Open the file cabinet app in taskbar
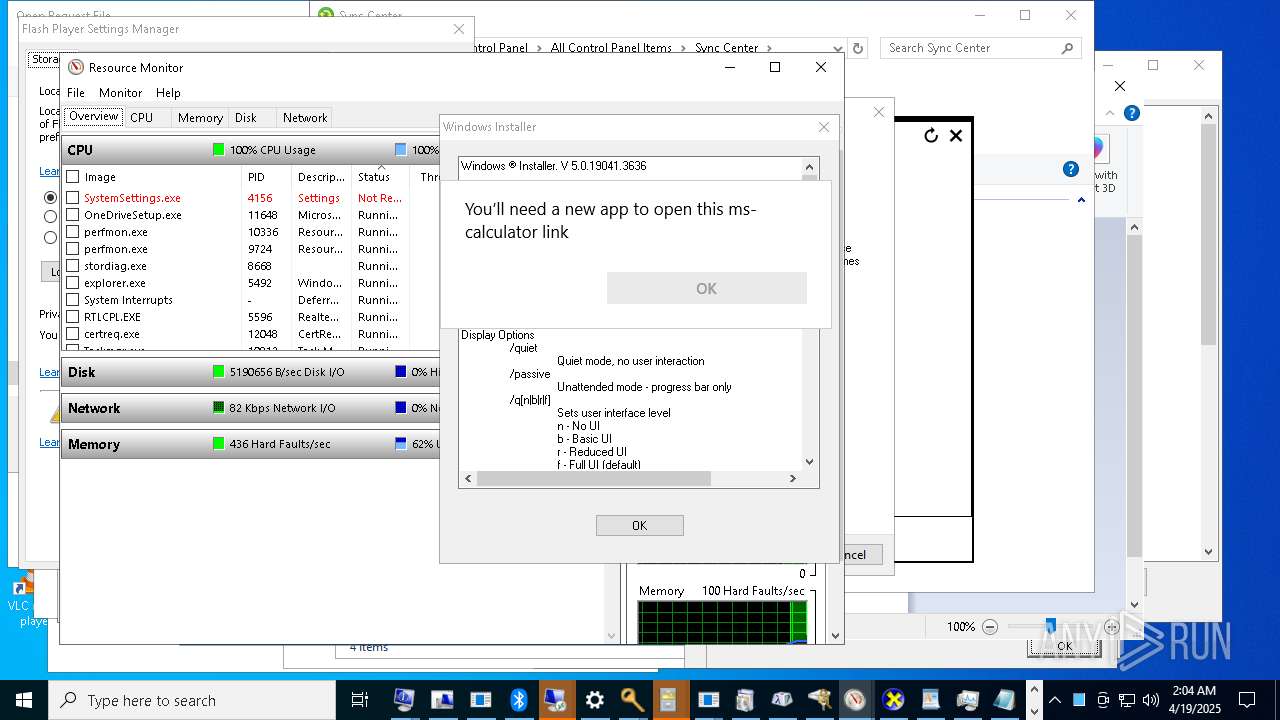The height and width of the screenshot is (720, 1280). pyautogui.click(x=669, y=700)
